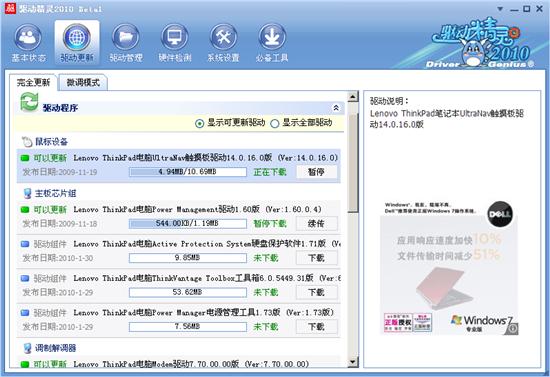Image resolution: width=550 pixels, height=377 pixels.
Task: Click the scrollbar down arrow
Action: point(353,362)
